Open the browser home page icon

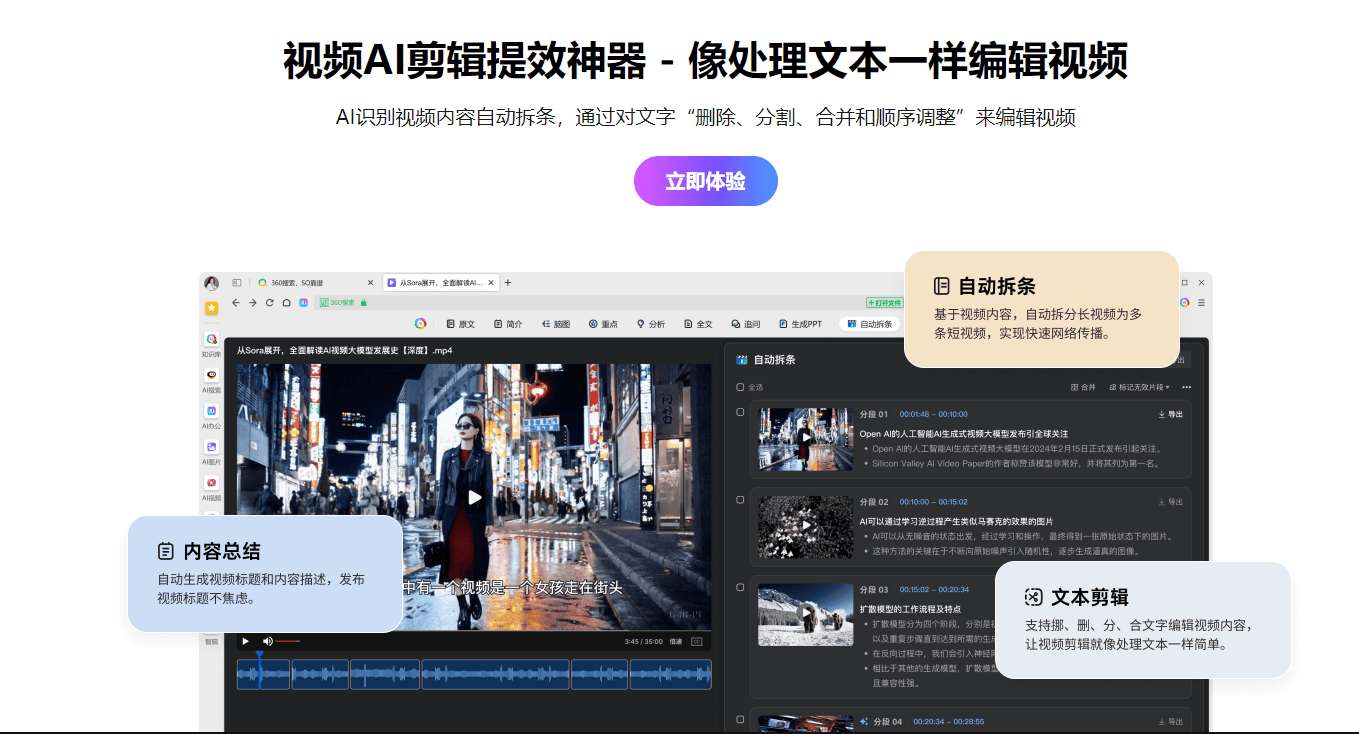[x=286, y=302]
